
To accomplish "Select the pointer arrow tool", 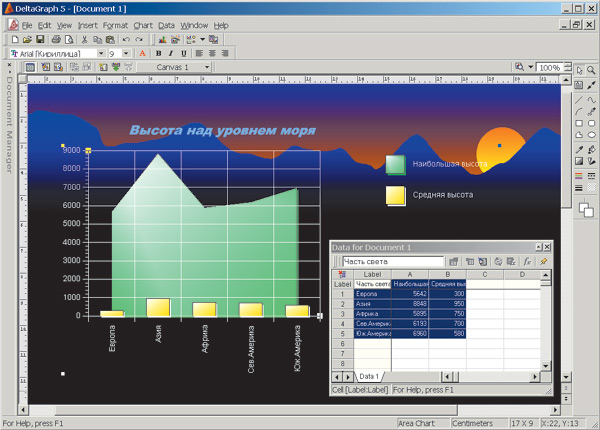I will (x=579, y=70).
